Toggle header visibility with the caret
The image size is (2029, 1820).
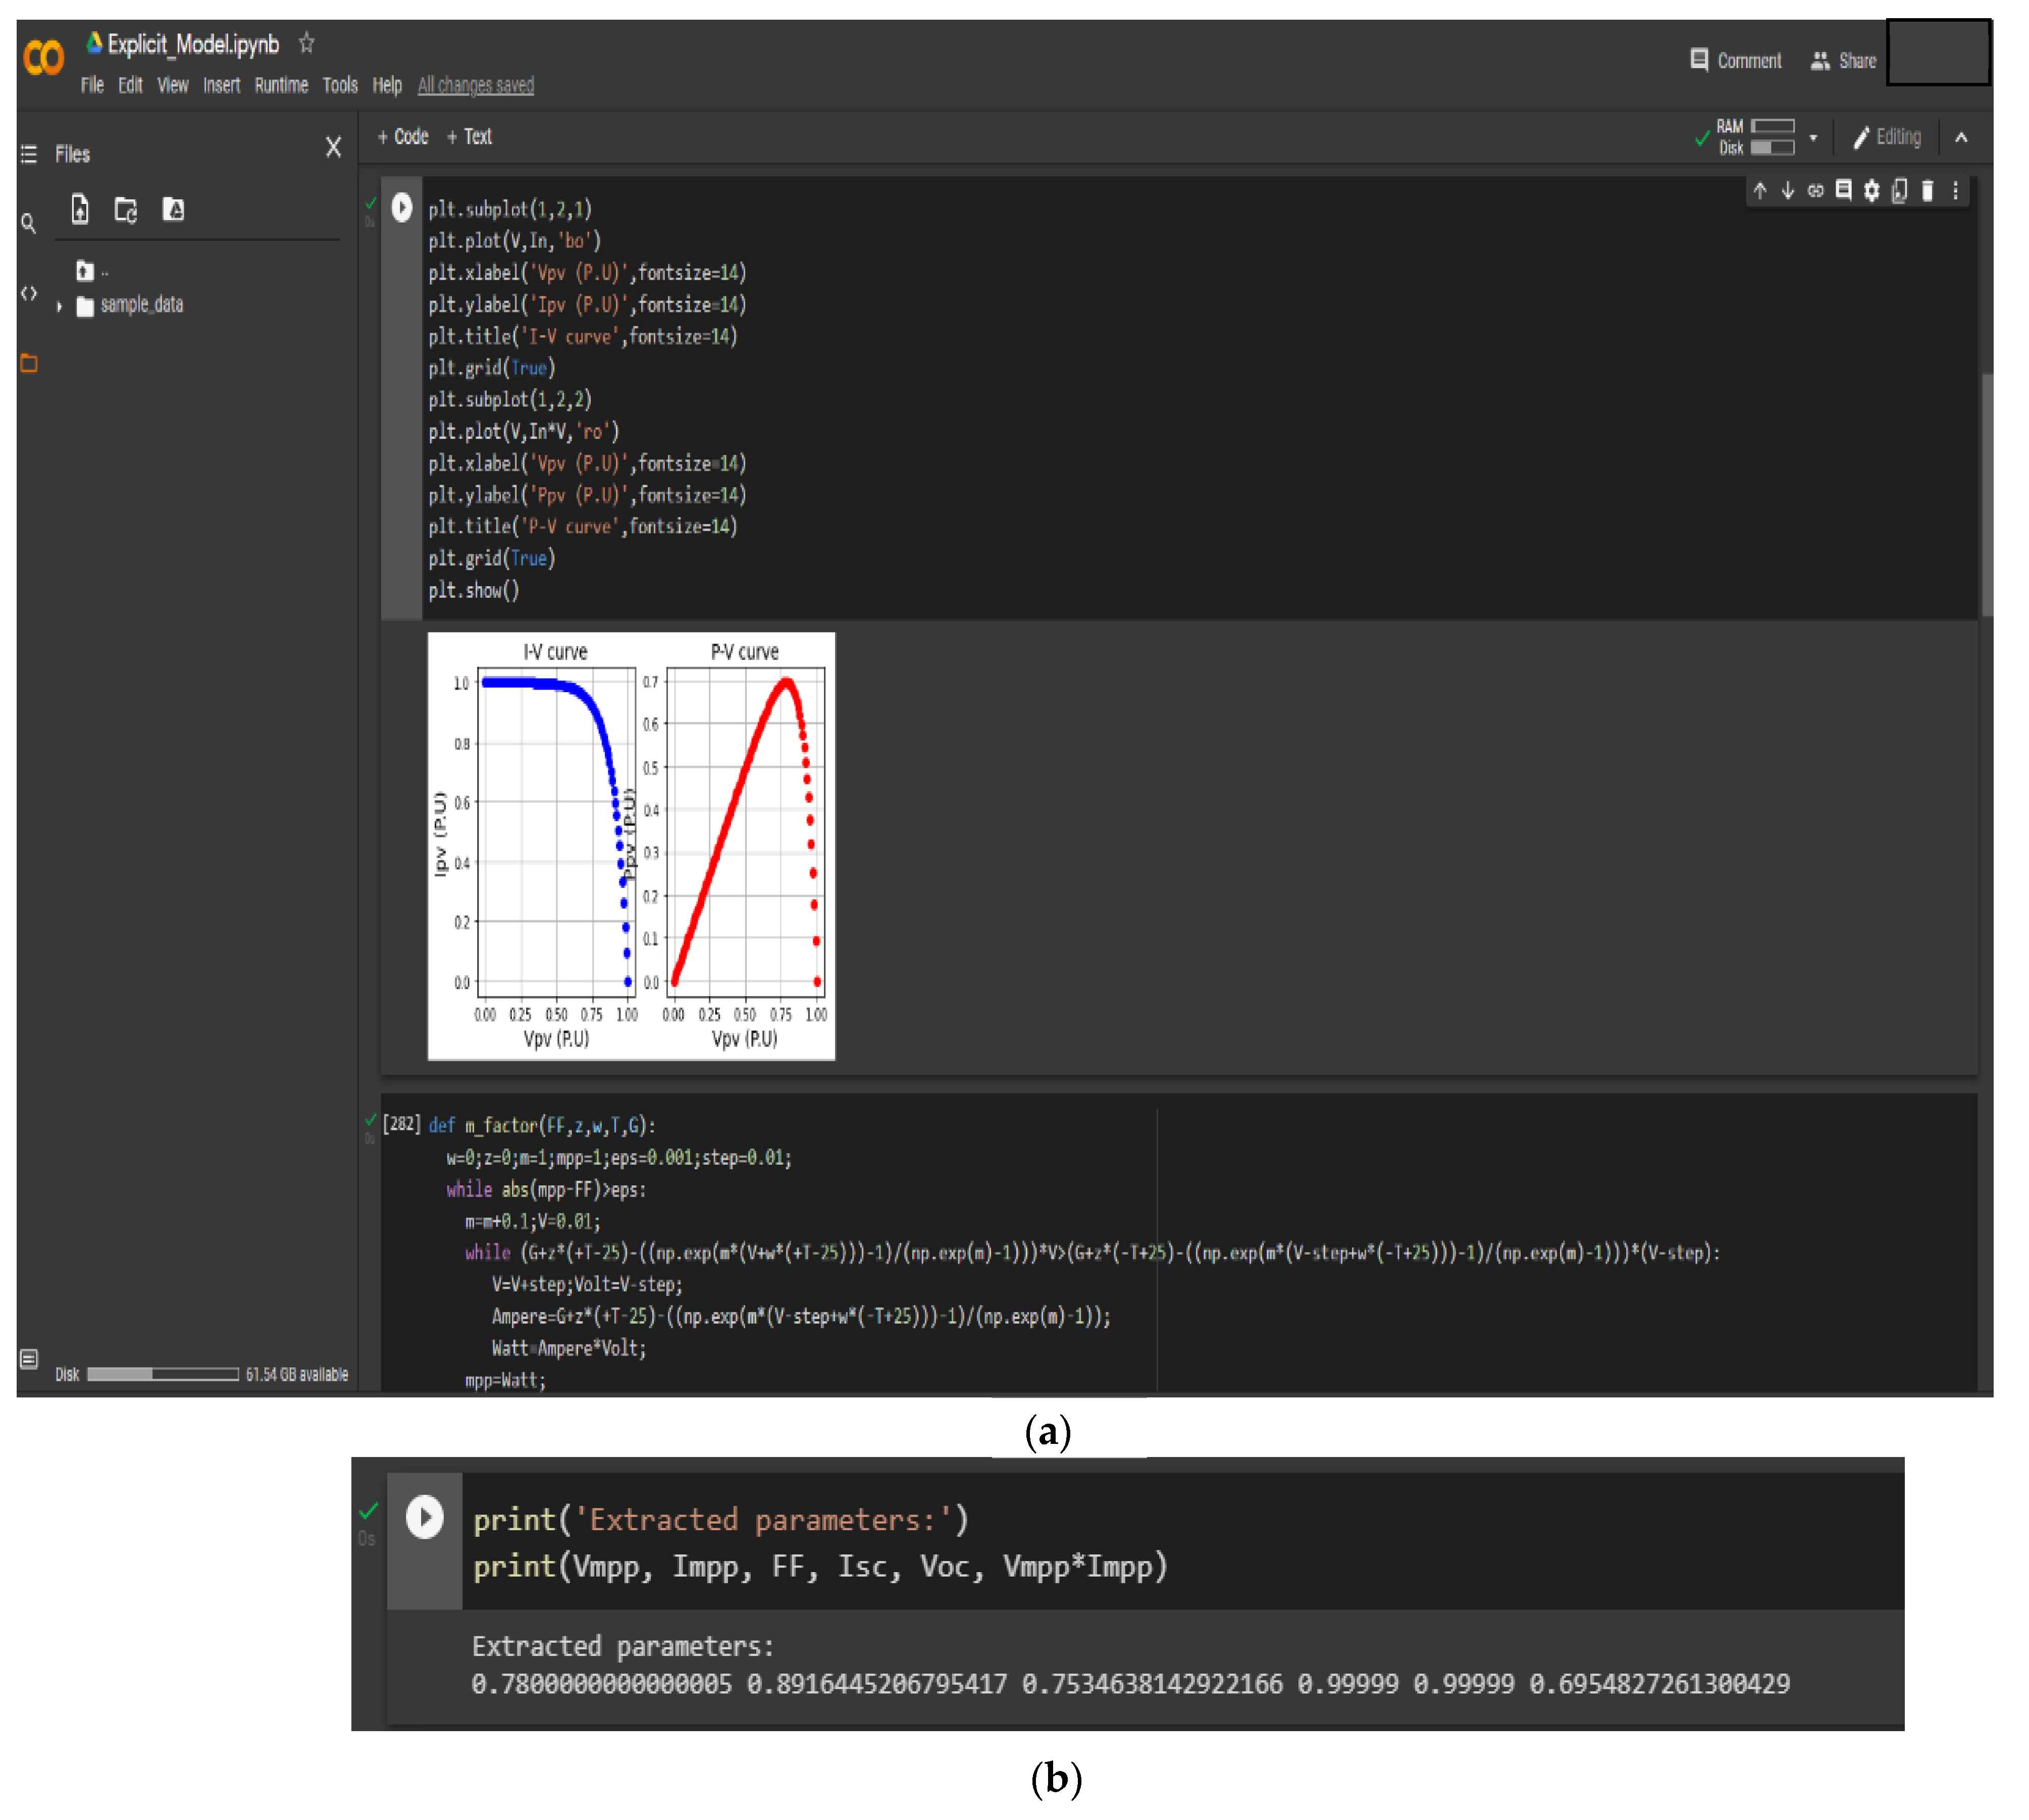1961,138
